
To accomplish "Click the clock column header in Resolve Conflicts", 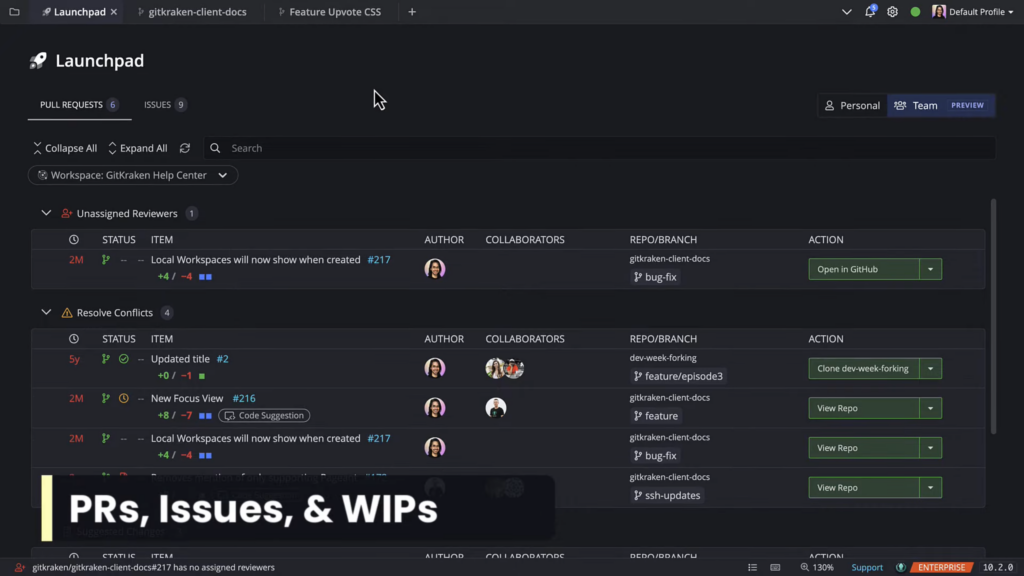I will coord(74,339).
